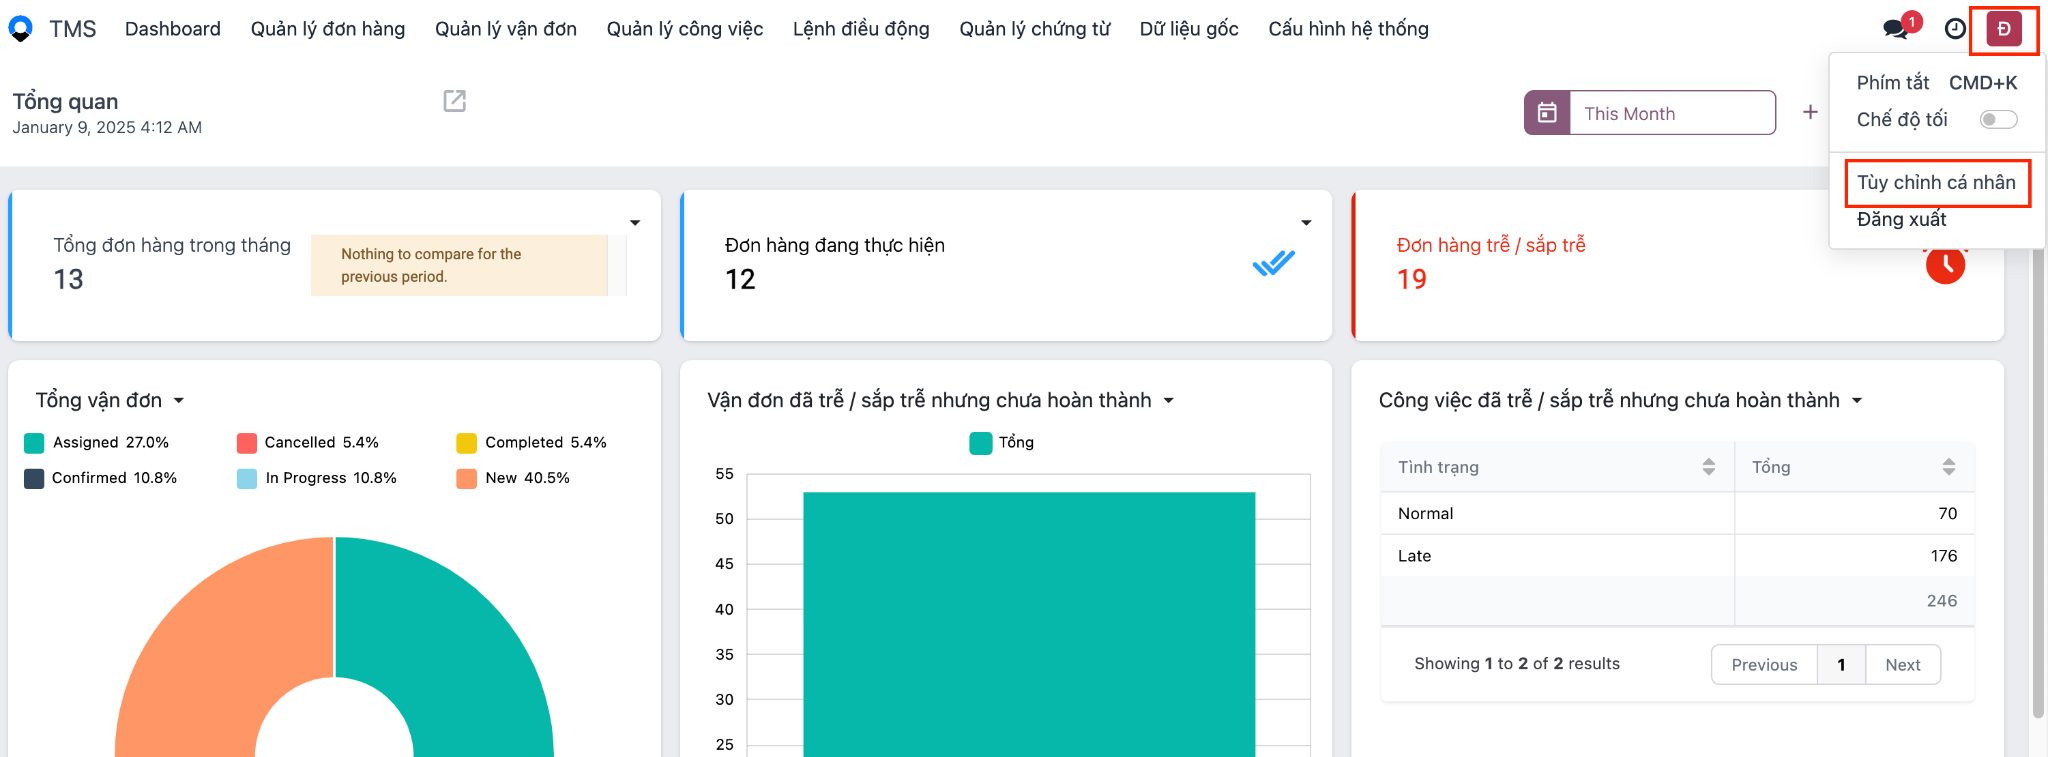Click the plus icon next to date filter
The image size is (2048, 757).
tap(1810, 112)
